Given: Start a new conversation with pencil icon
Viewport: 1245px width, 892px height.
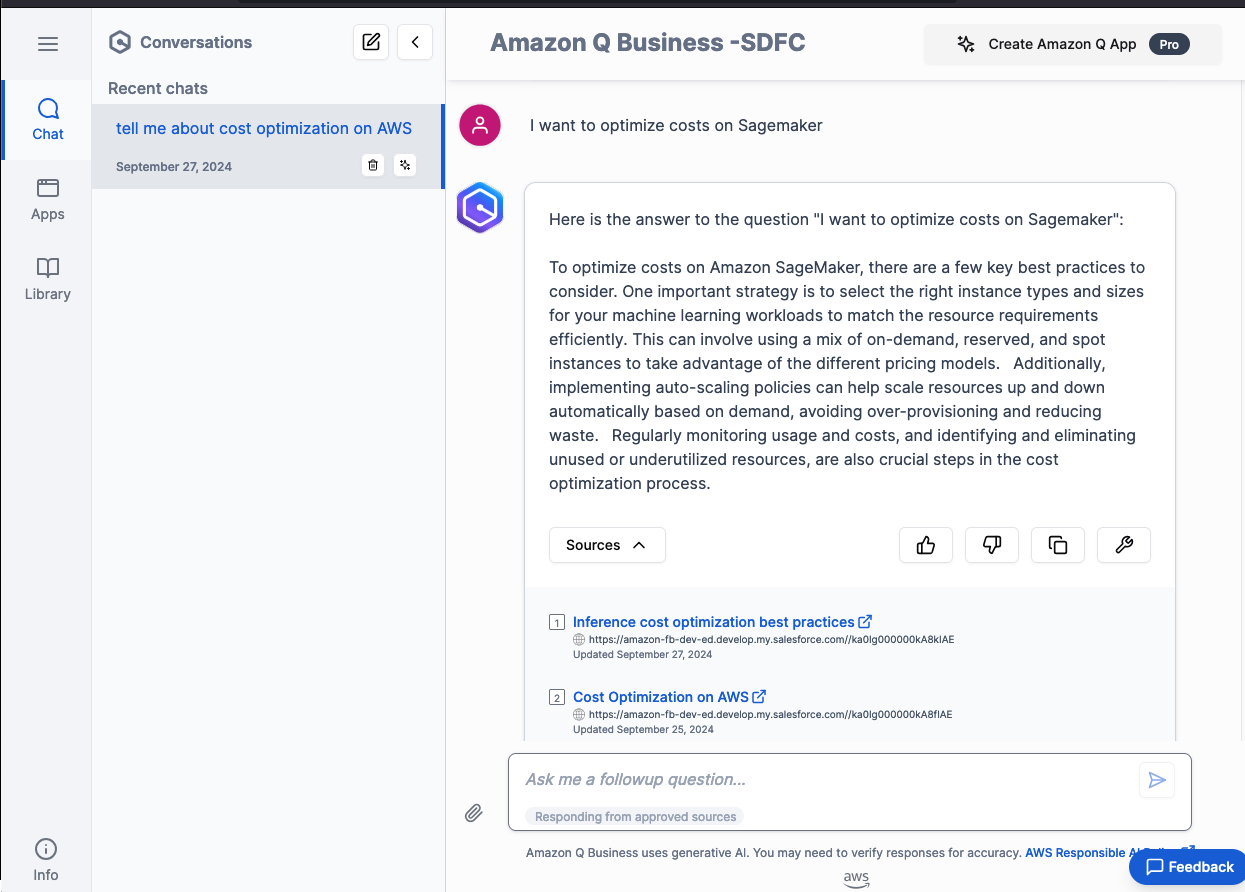Looking at the screenshot, I should click(x=371, y=42).
